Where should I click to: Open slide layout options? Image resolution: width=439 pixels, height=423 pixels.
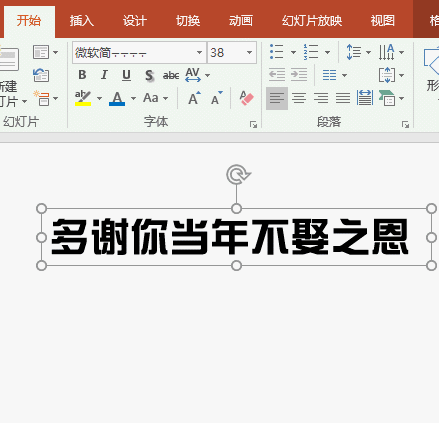click(x=46, y=52)
